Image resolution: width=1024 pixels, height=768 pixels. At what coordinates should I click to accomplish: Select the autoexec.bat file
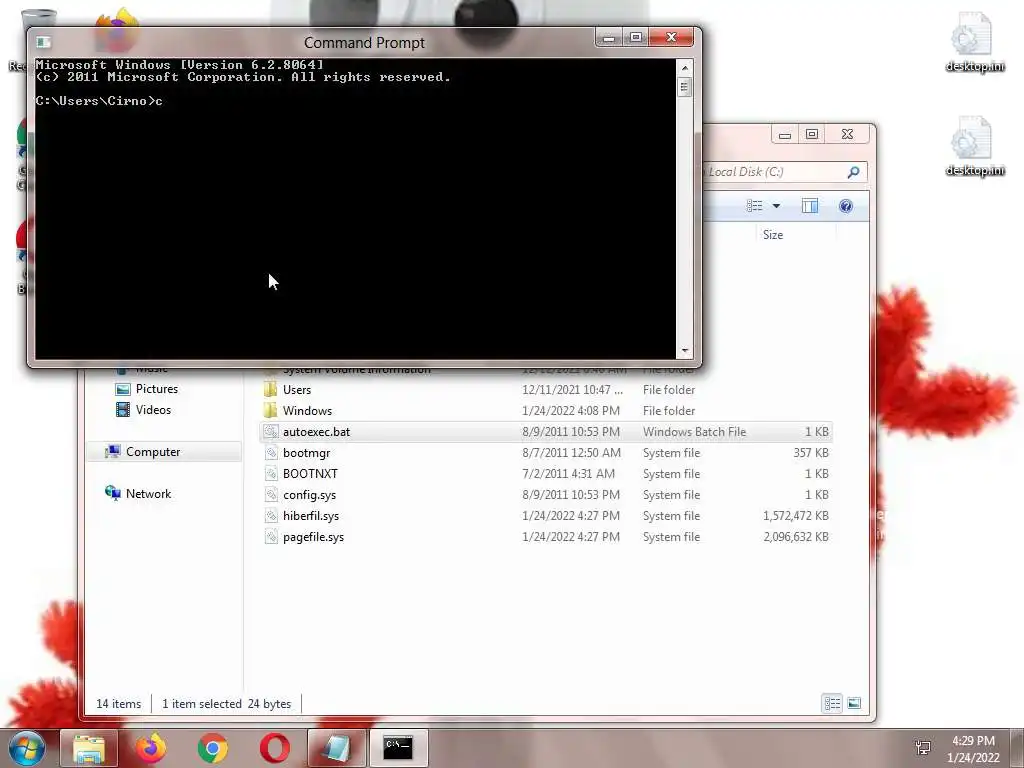click(546, 432)
